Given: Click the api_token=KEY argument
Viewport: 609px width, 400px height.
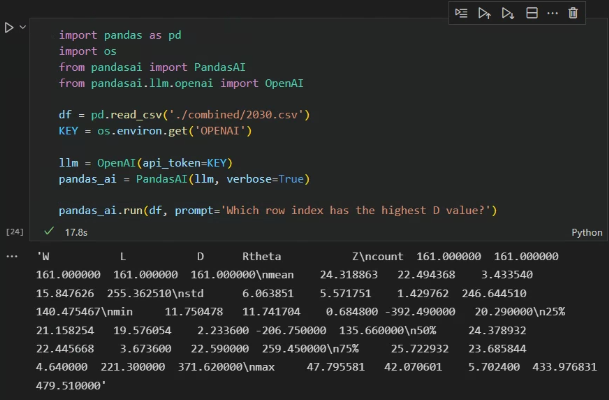Looking at the screenshot, I should pos(184,163).
